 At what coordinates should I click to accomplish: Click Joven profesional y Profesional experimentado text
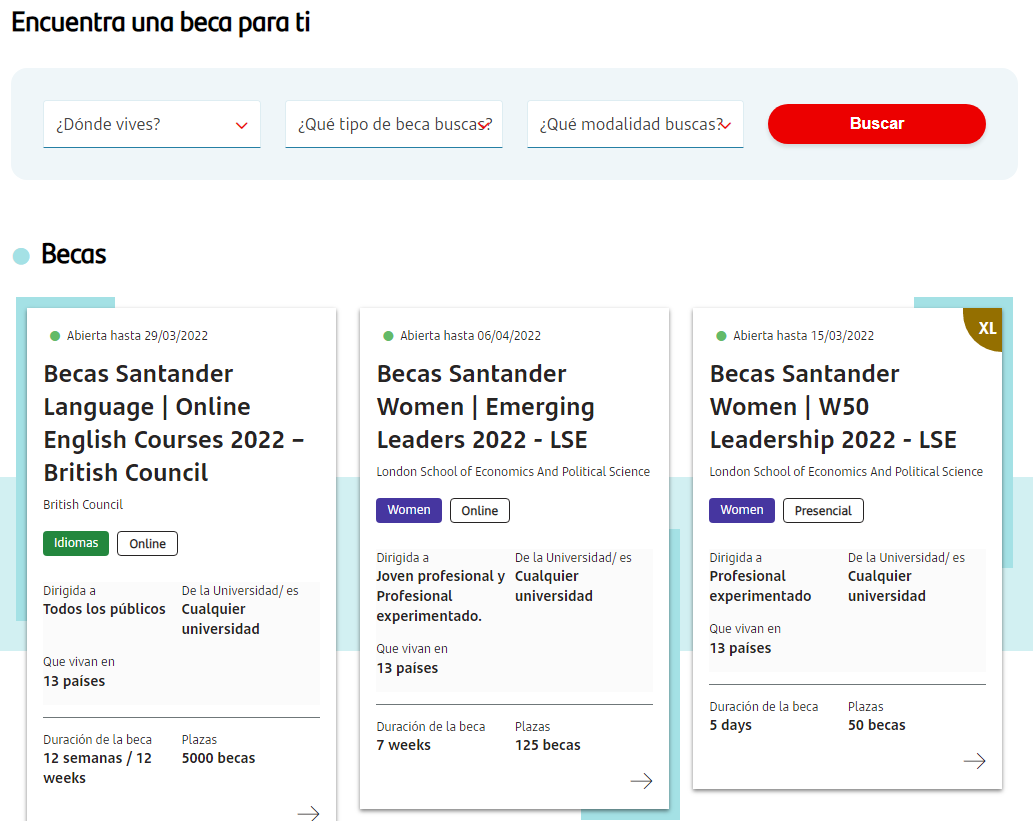click(x=441, y=596)
